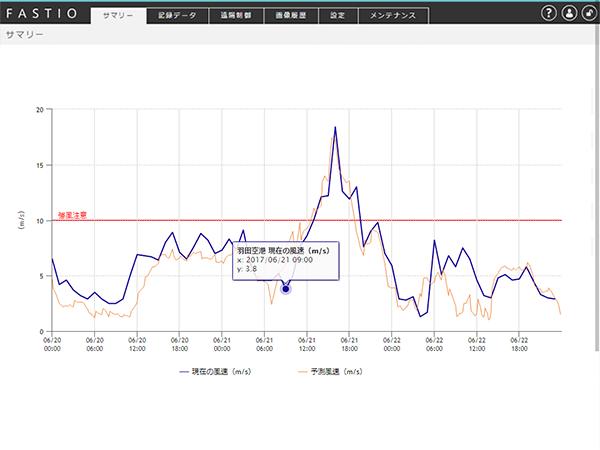The height and width of the screenshot is (450, 600).
Task: Click the wind speed peak near 18
Action: tap(335, 128)
